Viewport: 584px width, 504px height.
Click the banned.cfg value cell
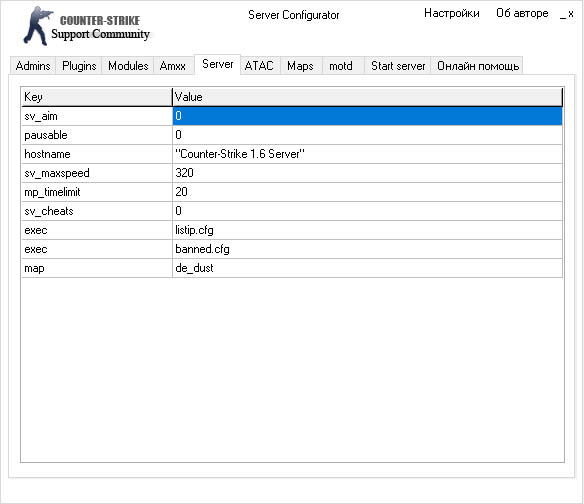pos(368,249)
